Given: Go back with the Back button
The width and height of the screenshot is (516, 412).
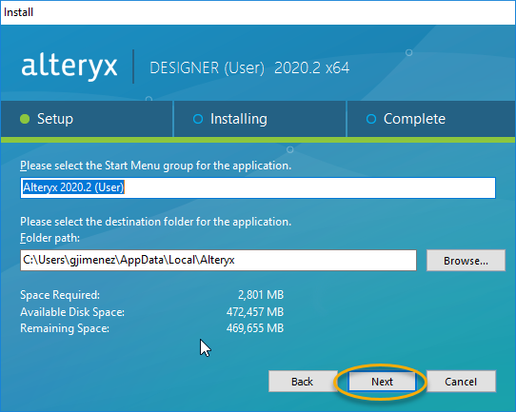Looking at the screenshot, I should coord(302,381).
